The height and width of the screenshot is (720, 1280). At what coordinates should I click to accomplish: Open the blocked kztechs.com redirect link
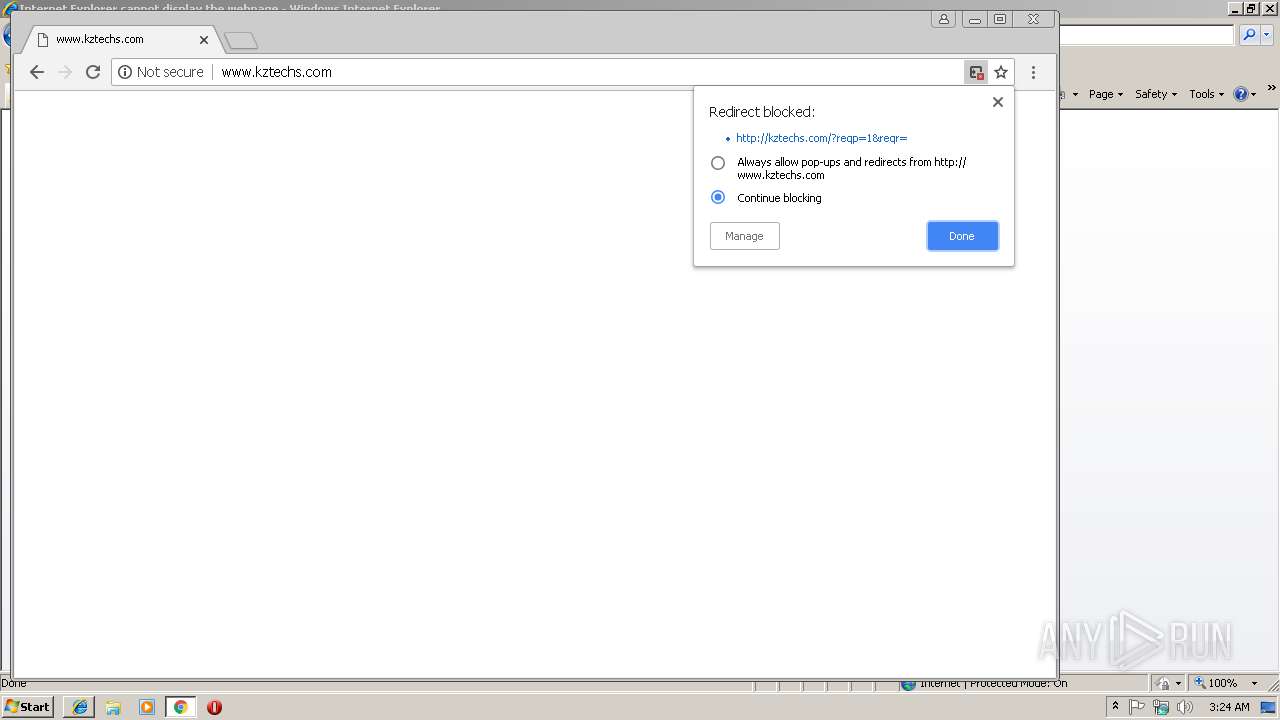click(x=821, y=138)
